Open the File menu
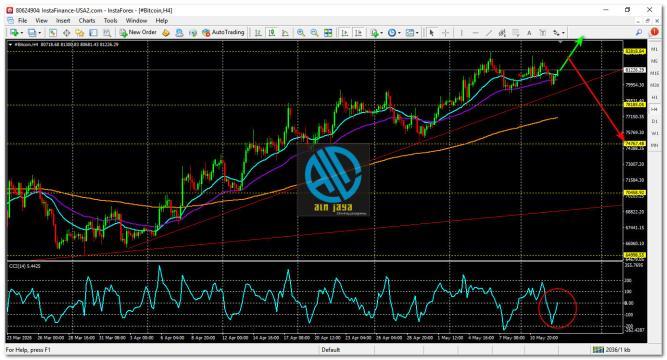The width and height of the screenshot is (667, 360). click(23, 20)
